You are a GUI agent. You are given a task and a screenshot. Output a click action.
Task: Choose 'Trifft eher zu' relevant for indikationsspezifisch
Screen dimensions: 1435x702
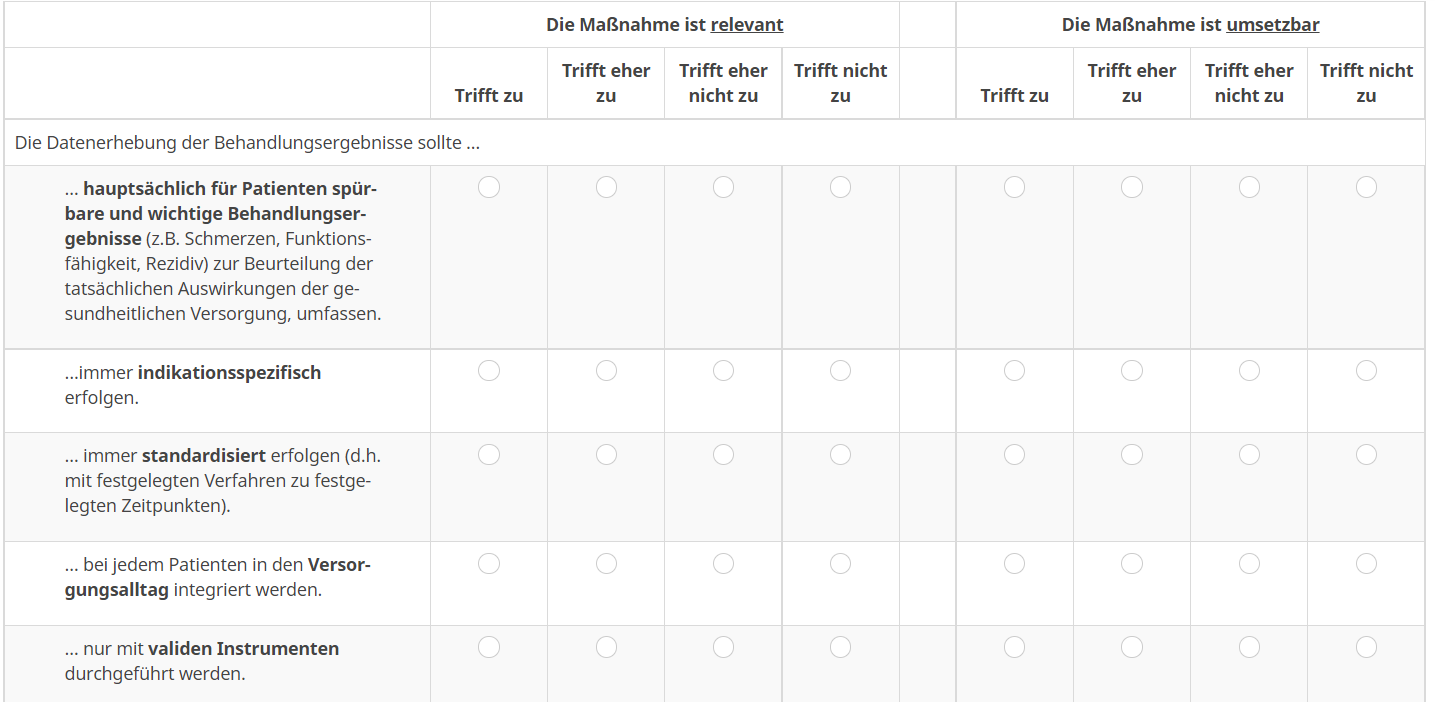[606, 371]
